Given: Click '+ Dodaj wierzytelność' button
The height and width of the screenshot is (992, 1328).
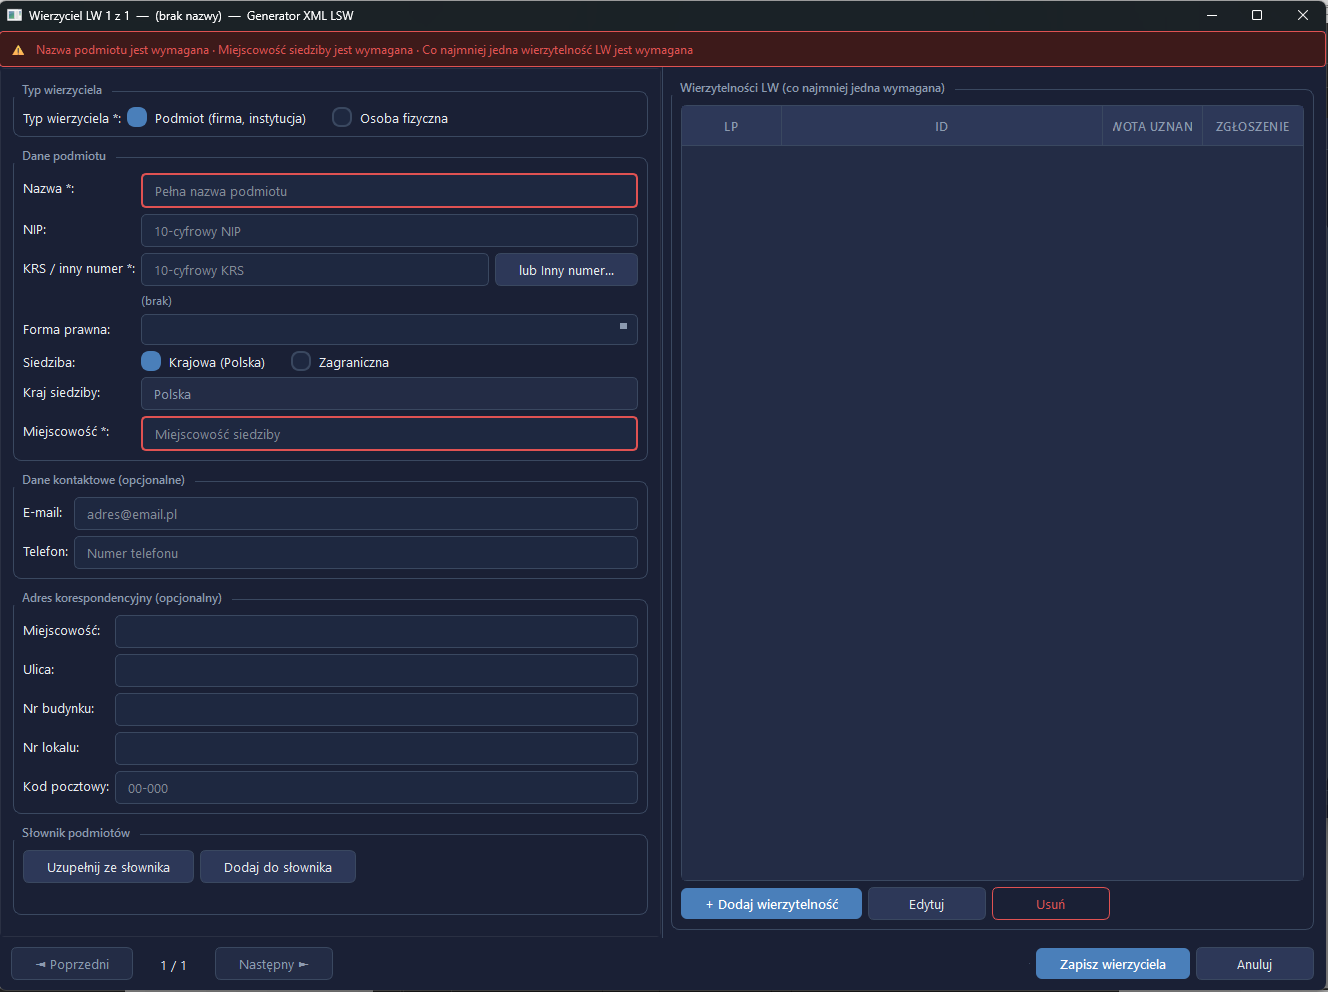Looking at the screenshot, I should (x=771, y=904).
